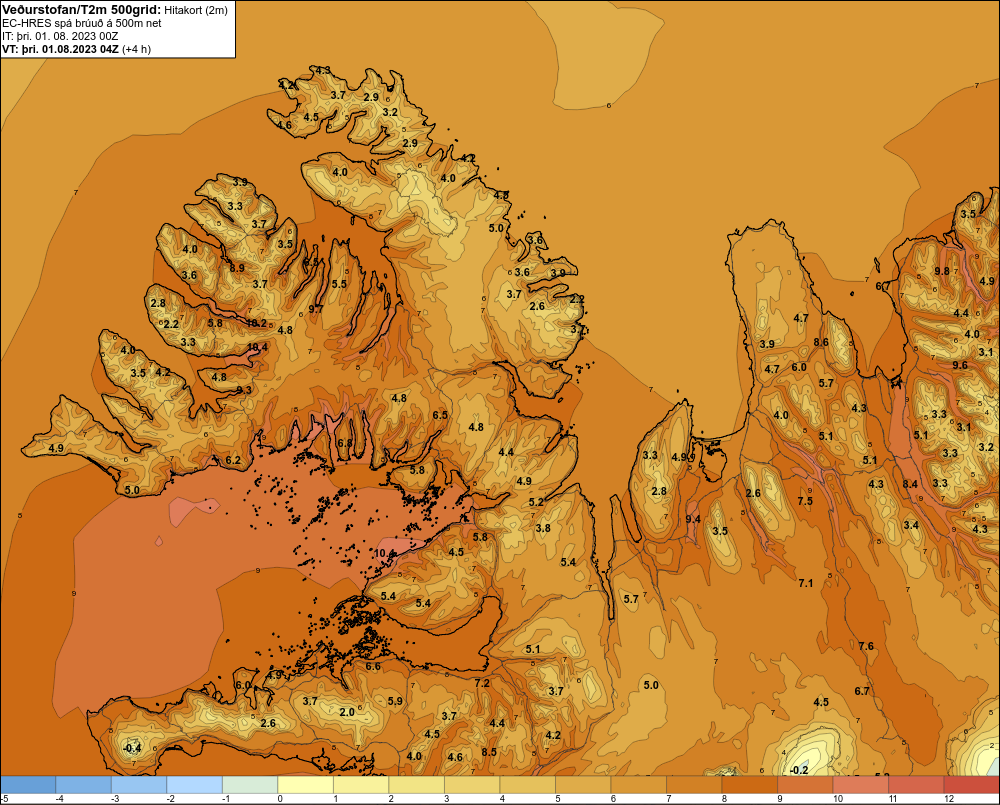The image size is (1000, 805).
Task: Select the legend swatch between -5 and -4
Action: (x=28, y=785)
